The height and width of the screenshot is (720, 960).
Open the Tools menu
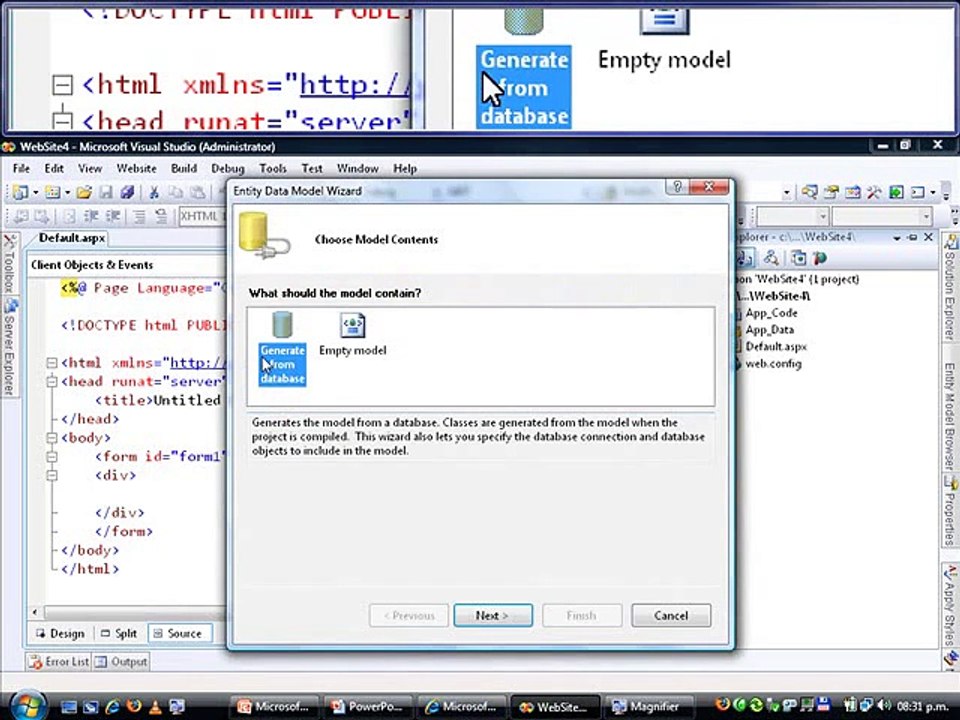[272, 168]
